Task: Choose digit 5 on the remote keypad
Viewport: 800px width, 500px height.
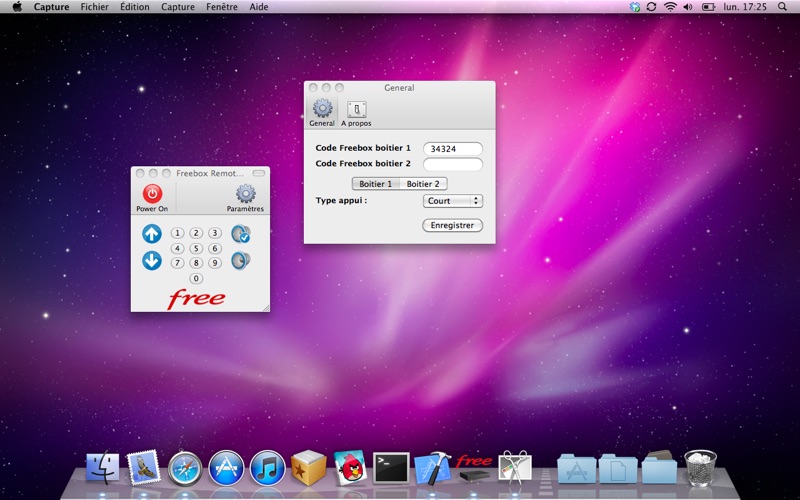Action: coord(196,248)
